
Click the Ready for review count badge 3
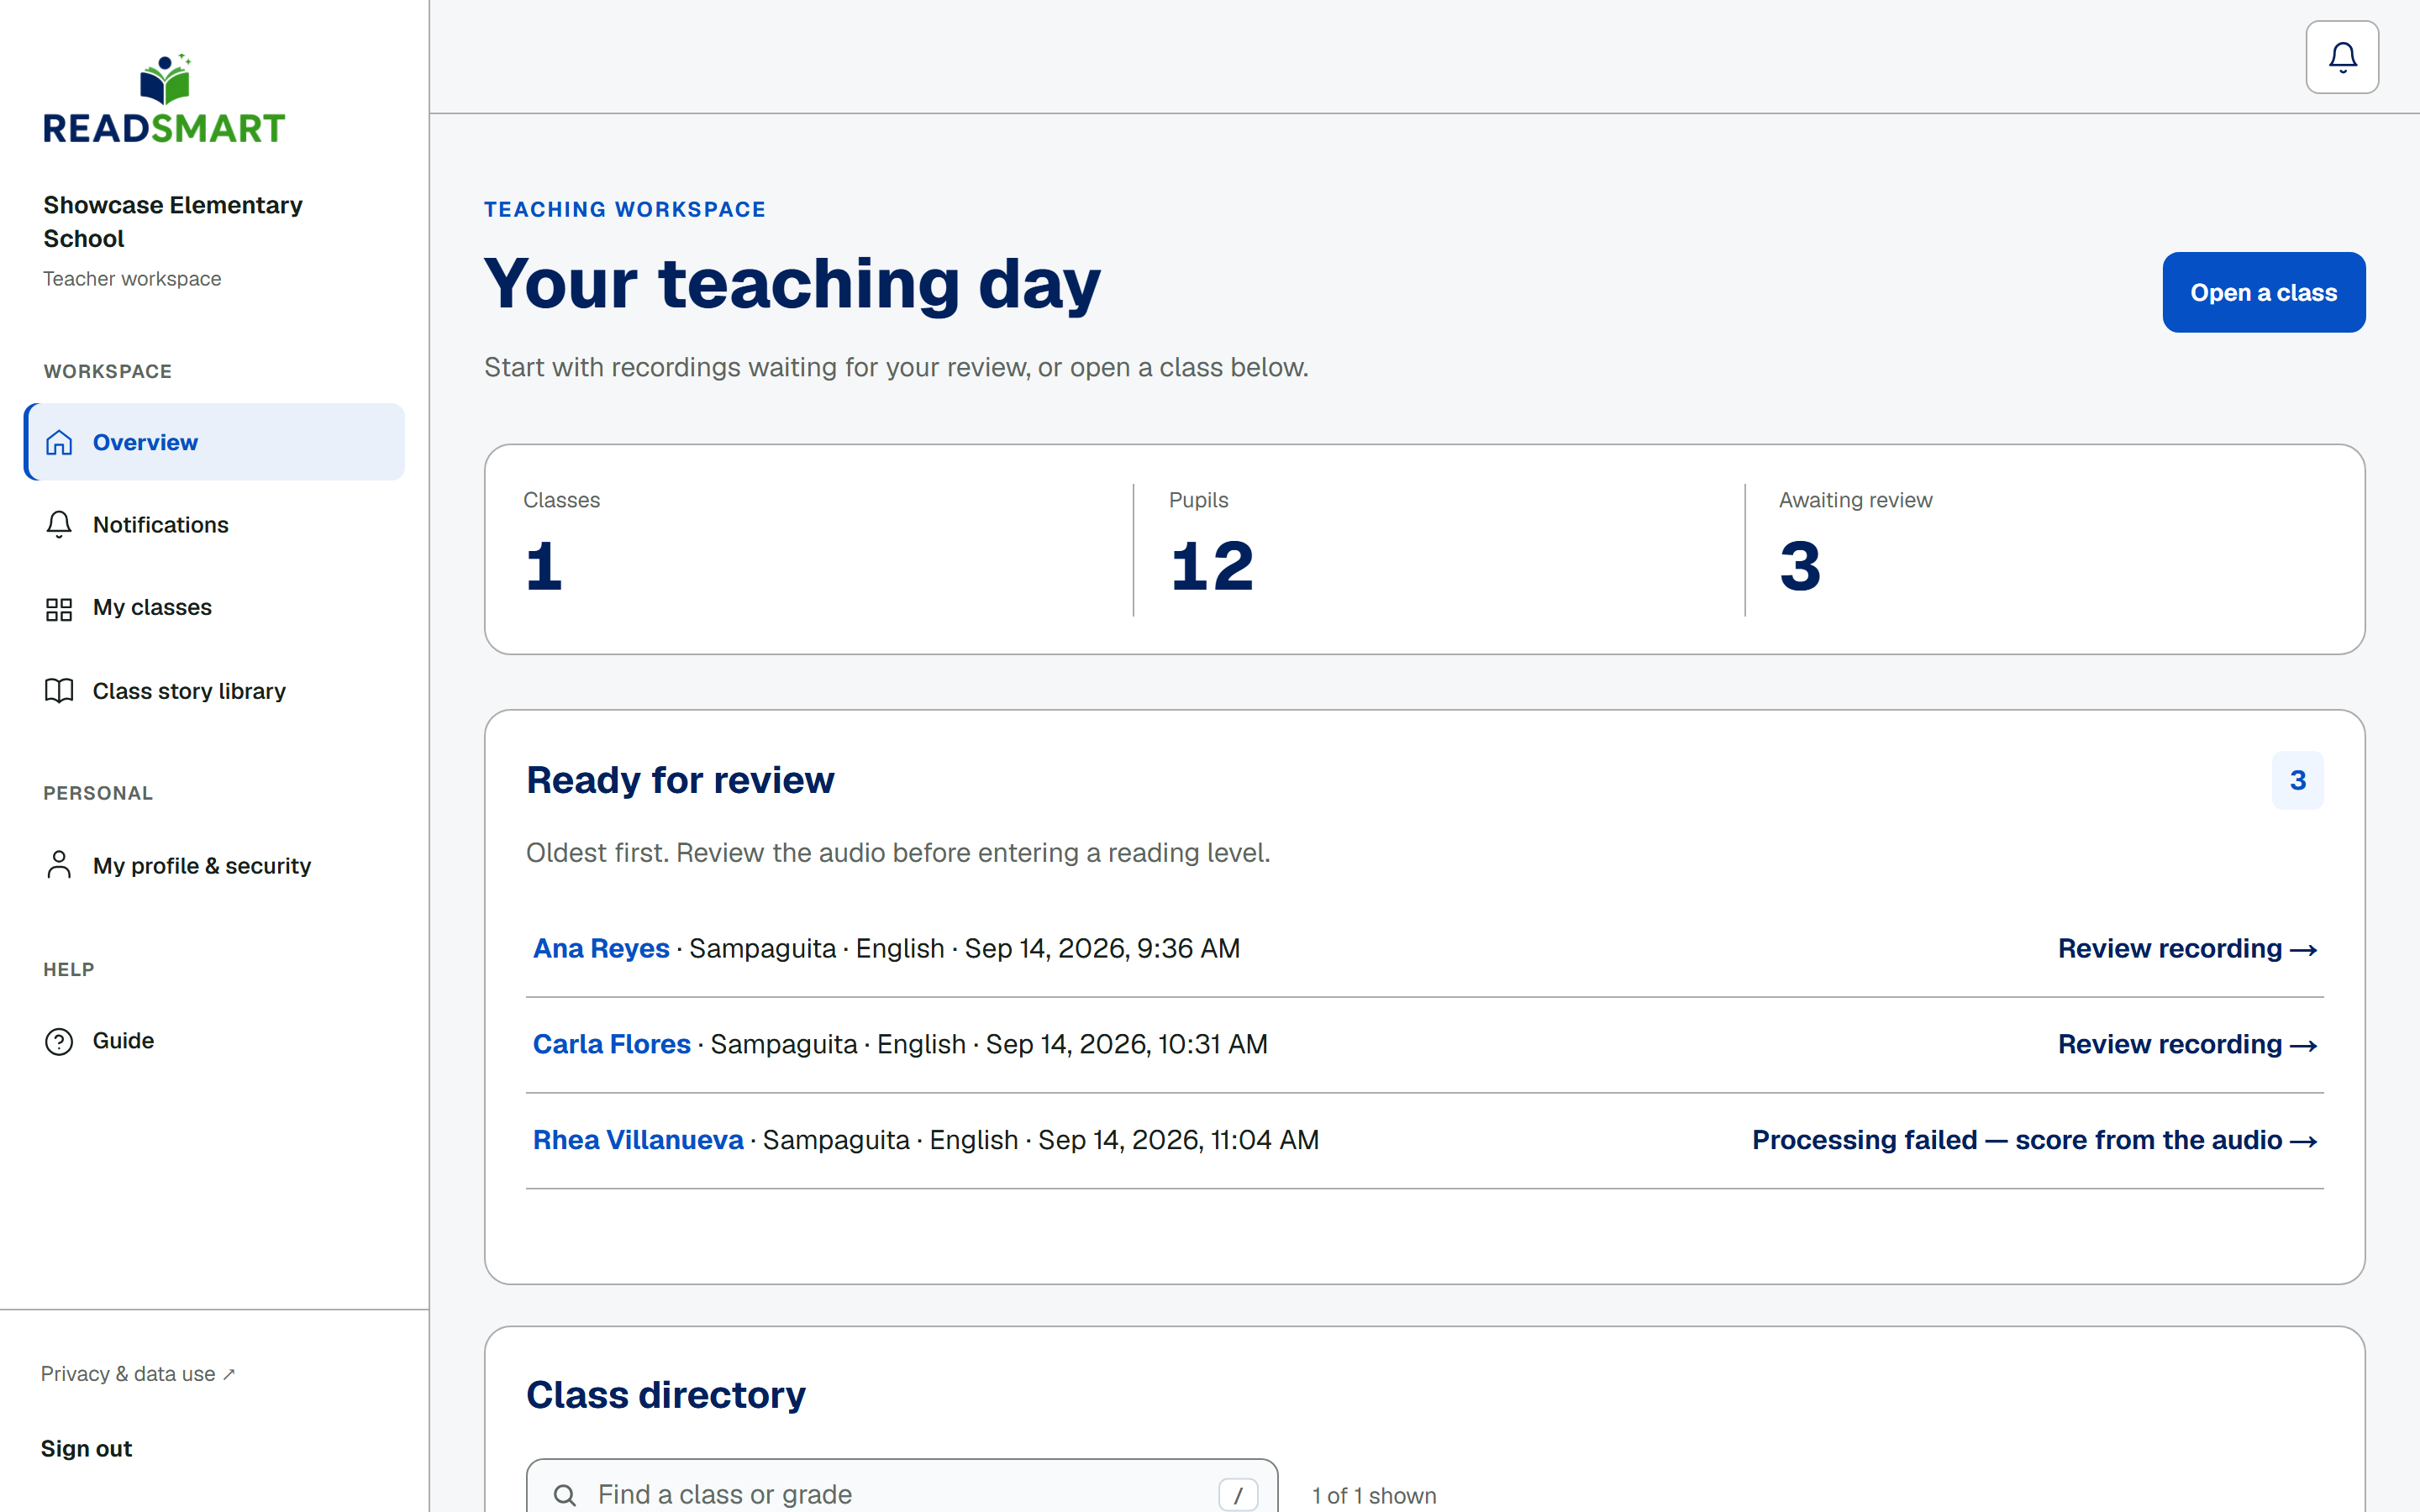pos(2297,780)
